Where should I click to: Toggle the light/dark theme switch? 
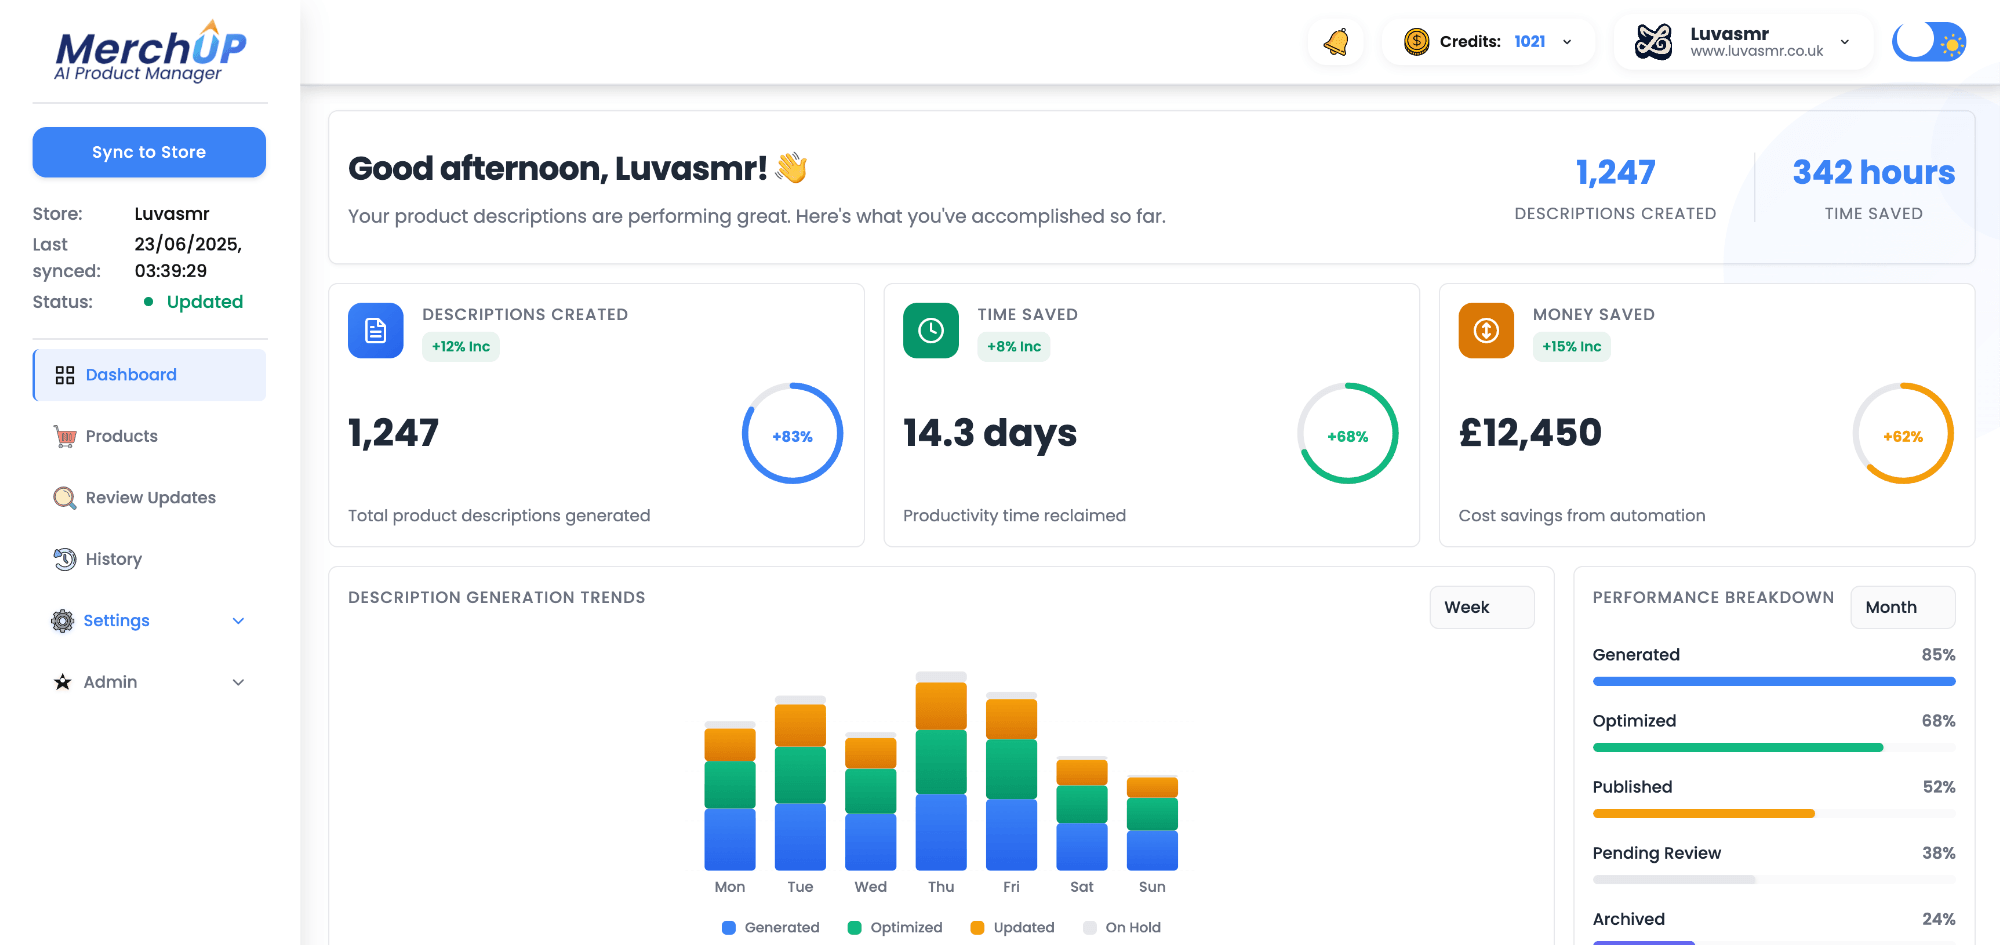click(1929, 42)
